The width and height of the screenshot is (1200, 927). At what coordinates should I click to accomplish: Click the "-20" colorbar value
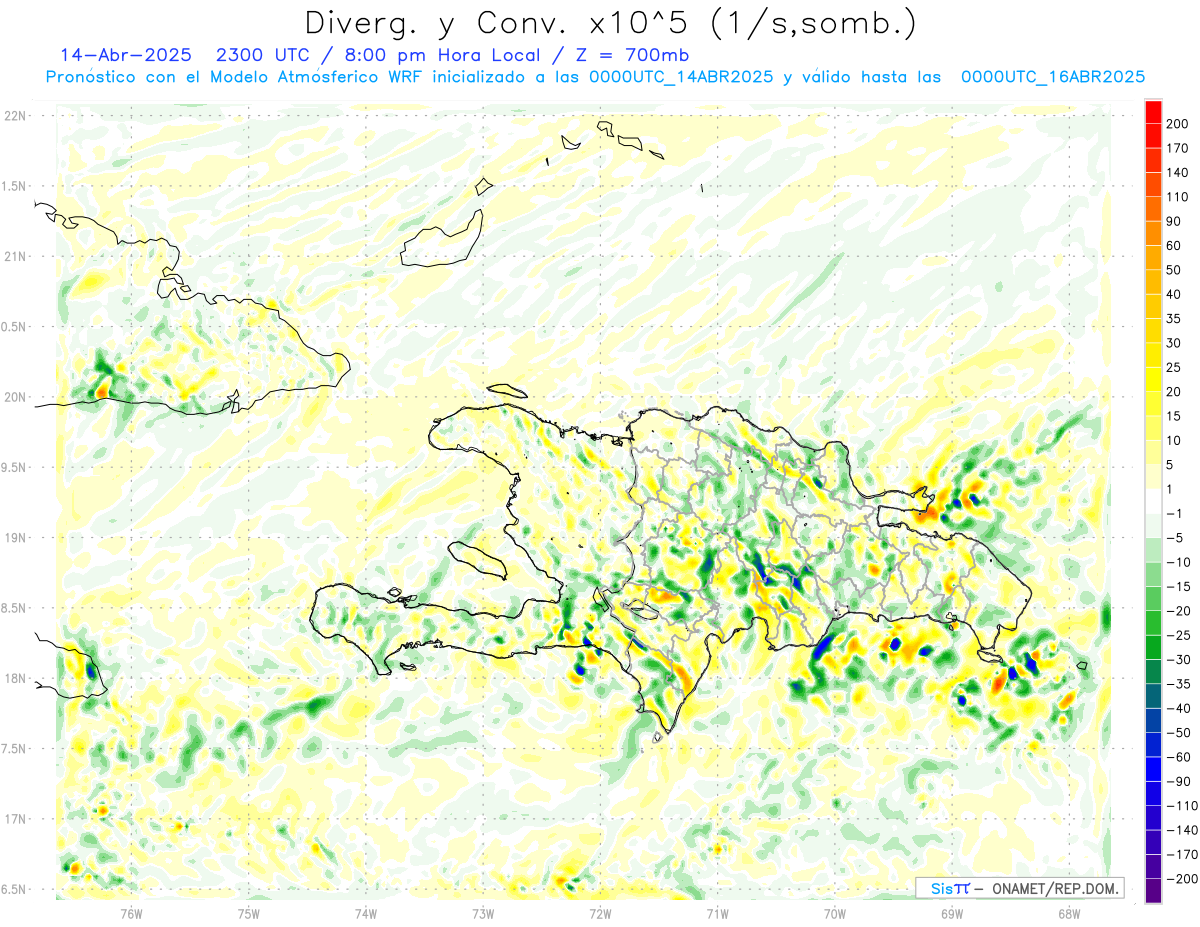pos(1178,611)
